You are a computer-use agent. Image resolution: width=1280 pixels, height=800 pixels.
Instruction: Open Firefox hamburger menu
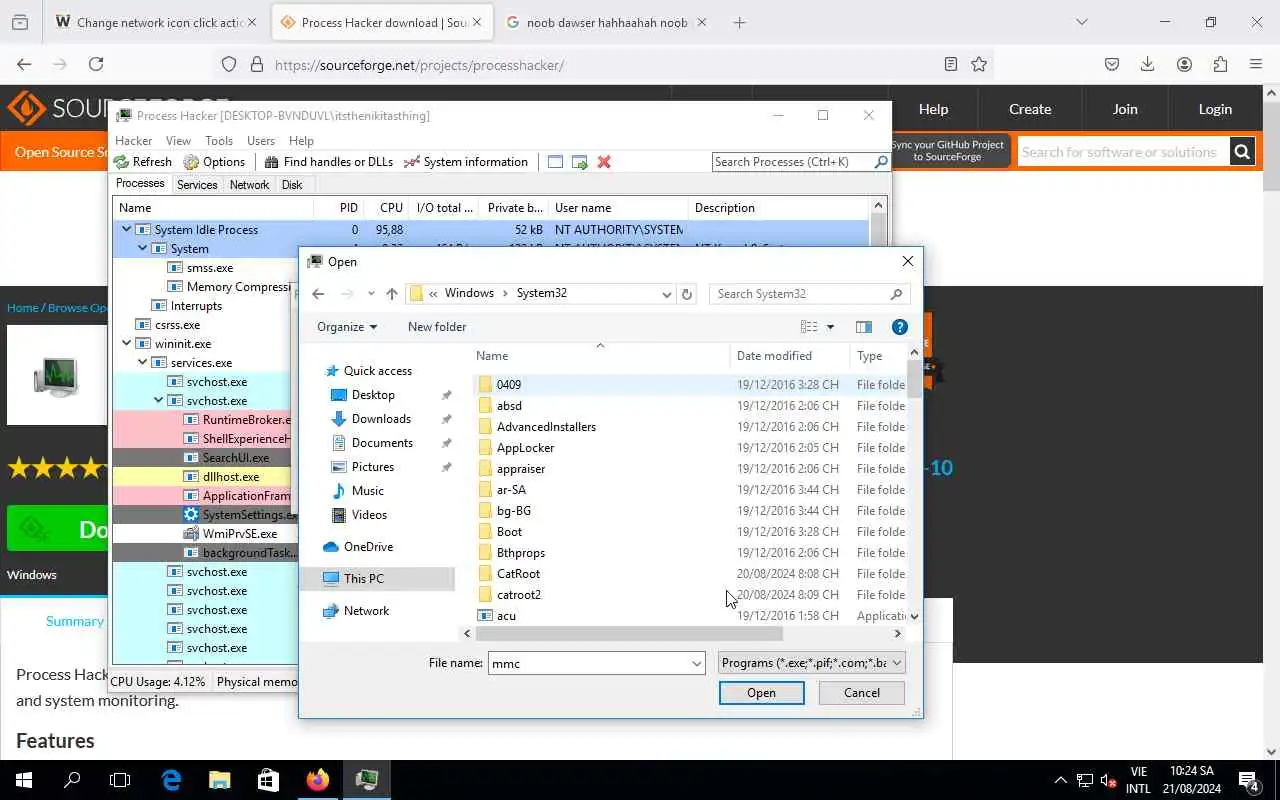pos(1256,64)
